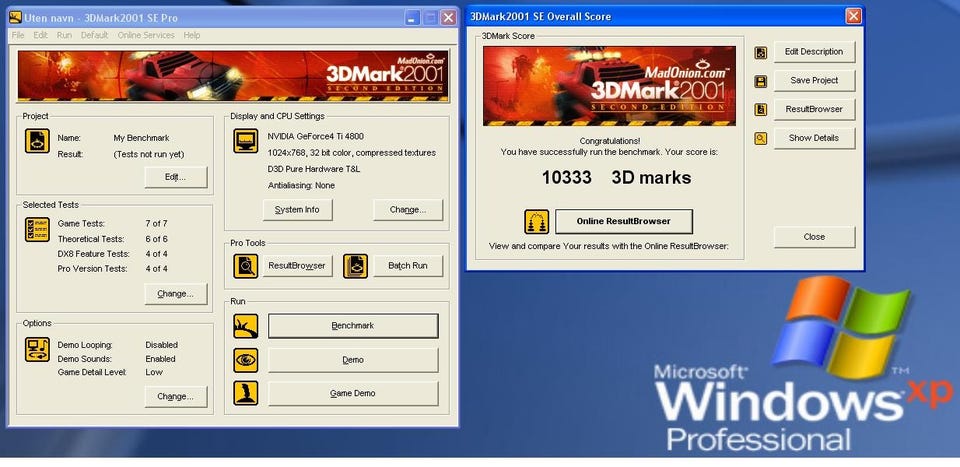Start the Game Demo

pyautogui.click(x=353, y=394)
